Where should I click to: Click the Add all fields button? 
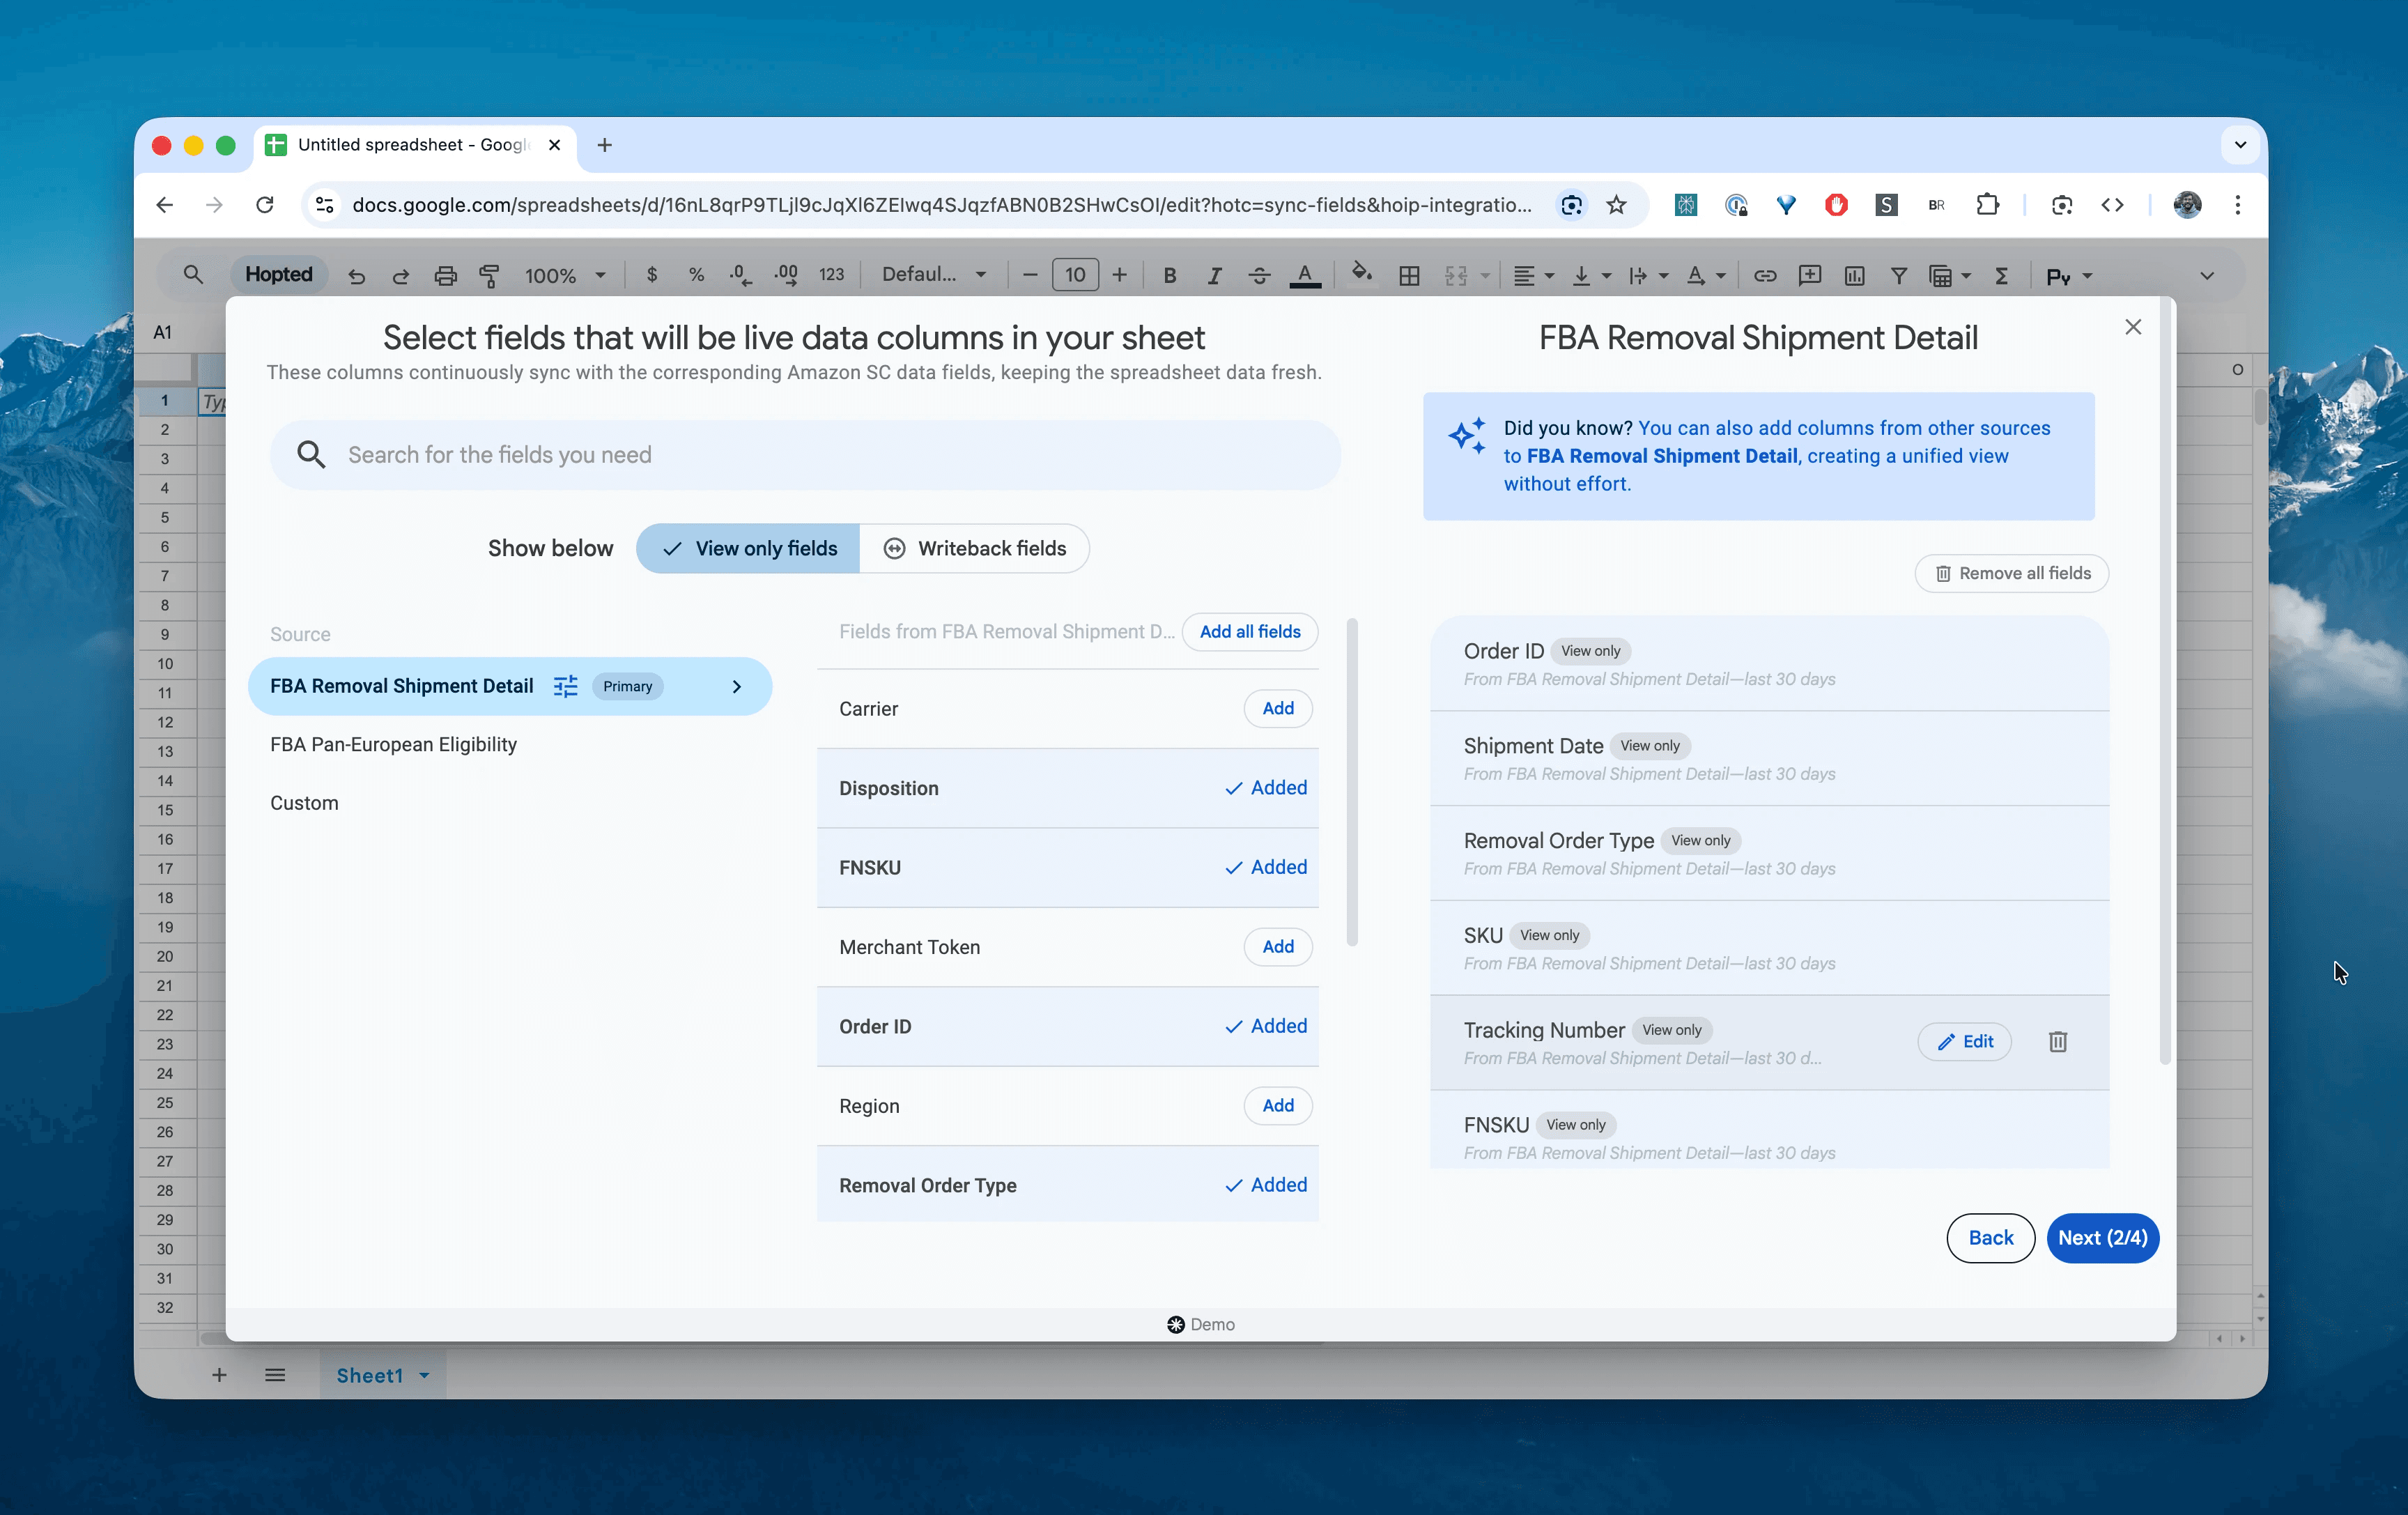[x=1250, y=631]
